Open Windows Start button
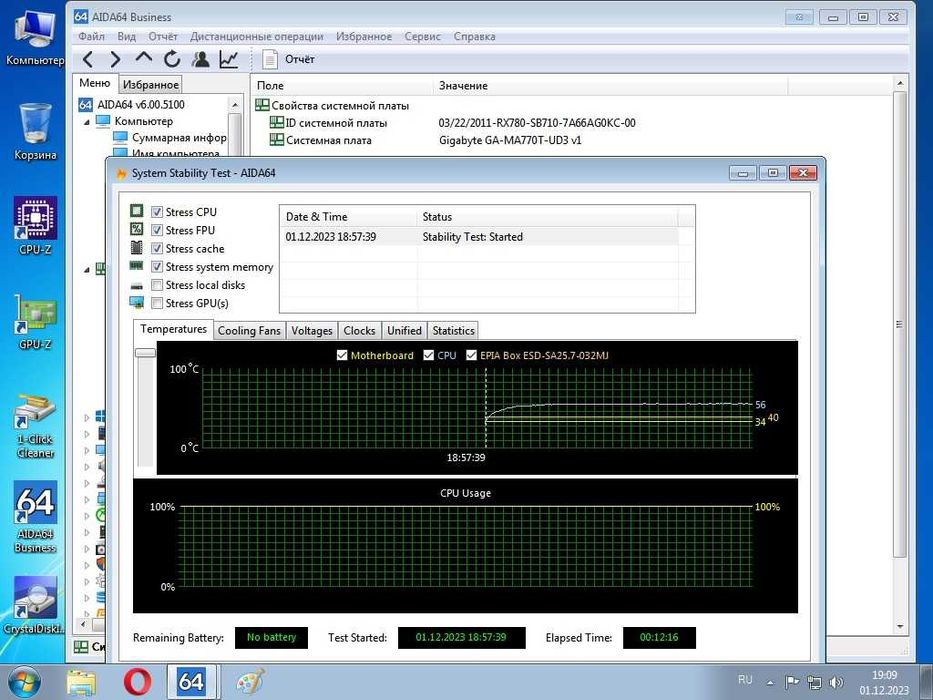This screenshot has width=933, height=700. [24, 682]
